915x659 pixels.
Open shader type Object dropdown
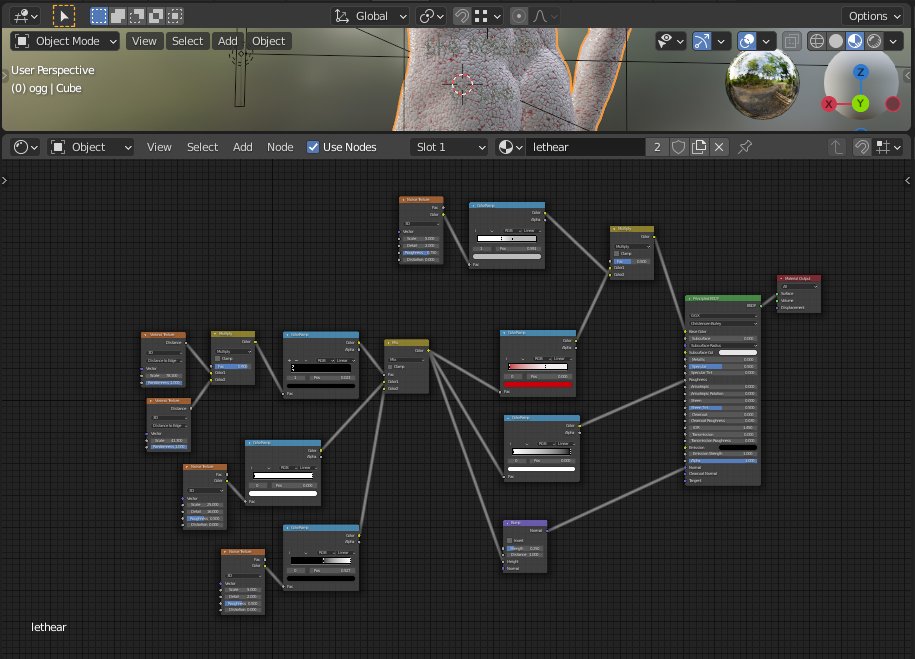pyautogui.click(x=90, y=147)
